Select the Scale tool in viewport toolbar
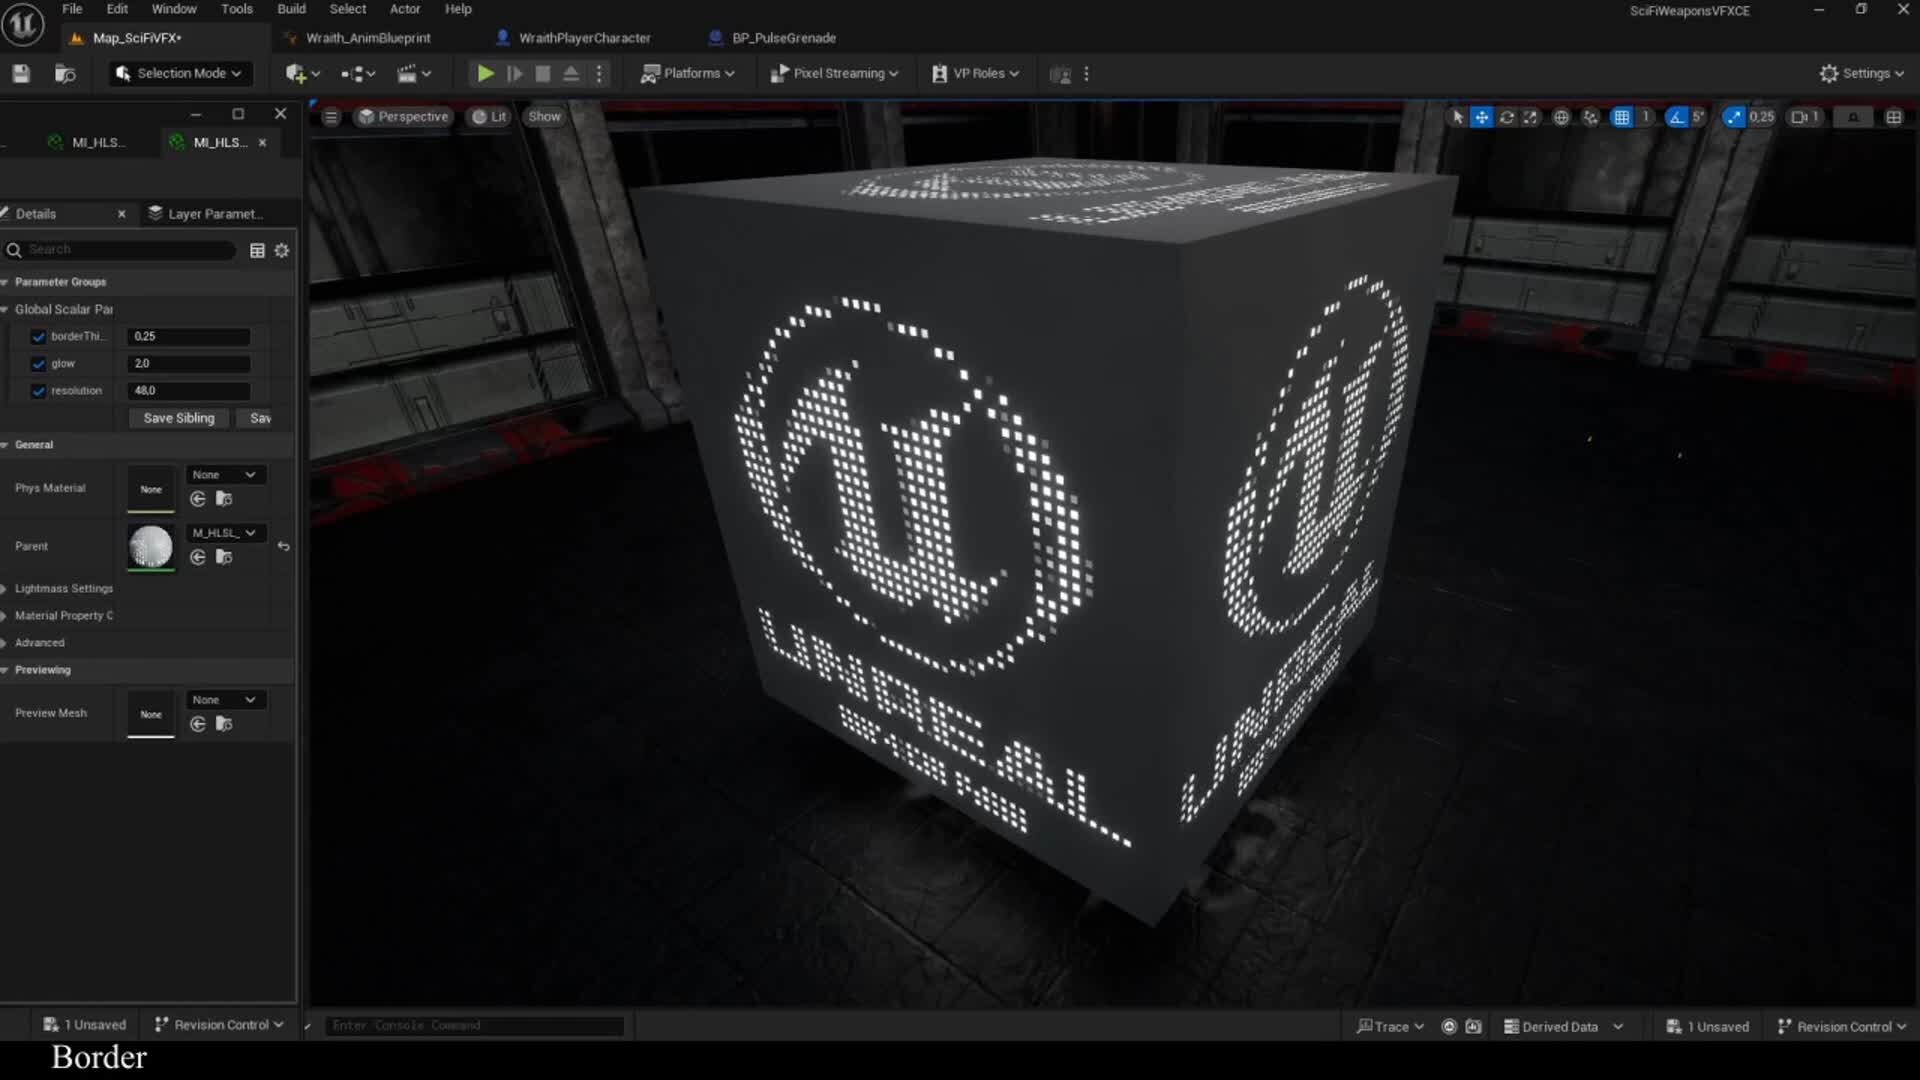The height and width of the screenshot is (1080, 1920). [x=1532, y=117]
